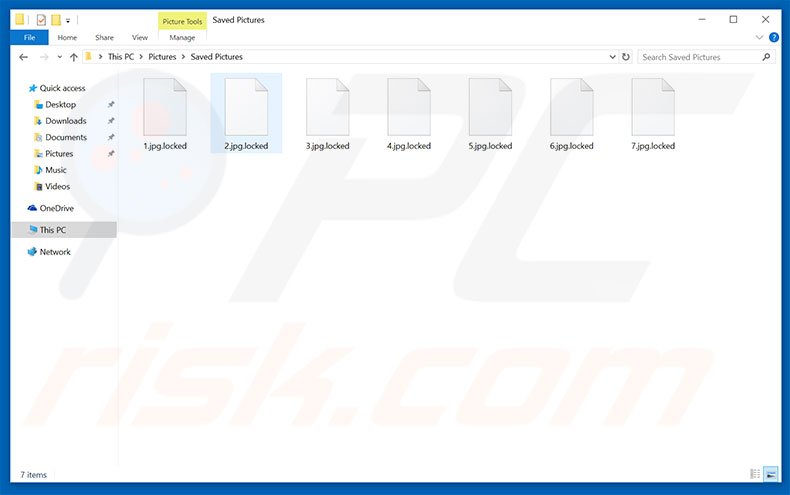Screen dimensions: 790x495
Task: Select the 7.jpg.locked file icon
Action: click(x=653, y=107)
